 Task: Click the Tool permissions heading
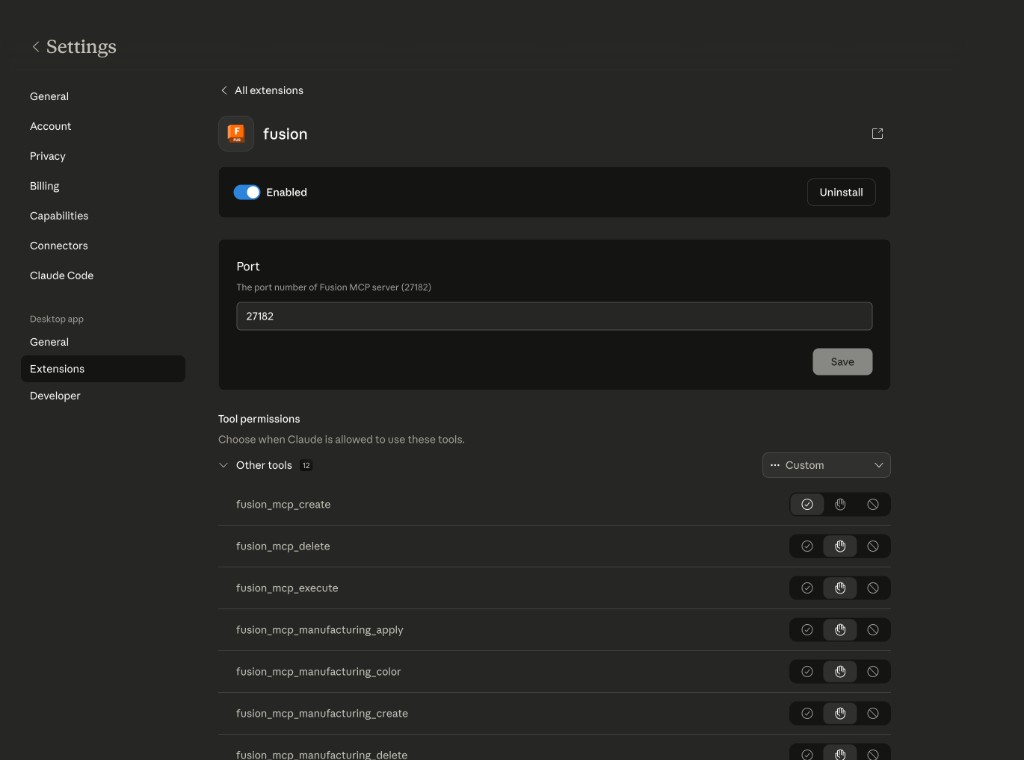(259, 419)
